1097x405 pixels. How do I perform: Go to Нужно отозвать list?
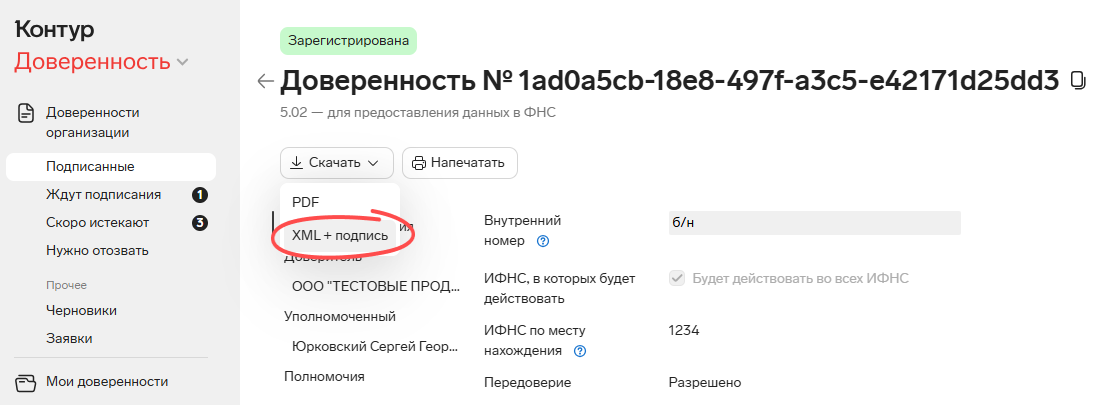(x=97, y=250)
